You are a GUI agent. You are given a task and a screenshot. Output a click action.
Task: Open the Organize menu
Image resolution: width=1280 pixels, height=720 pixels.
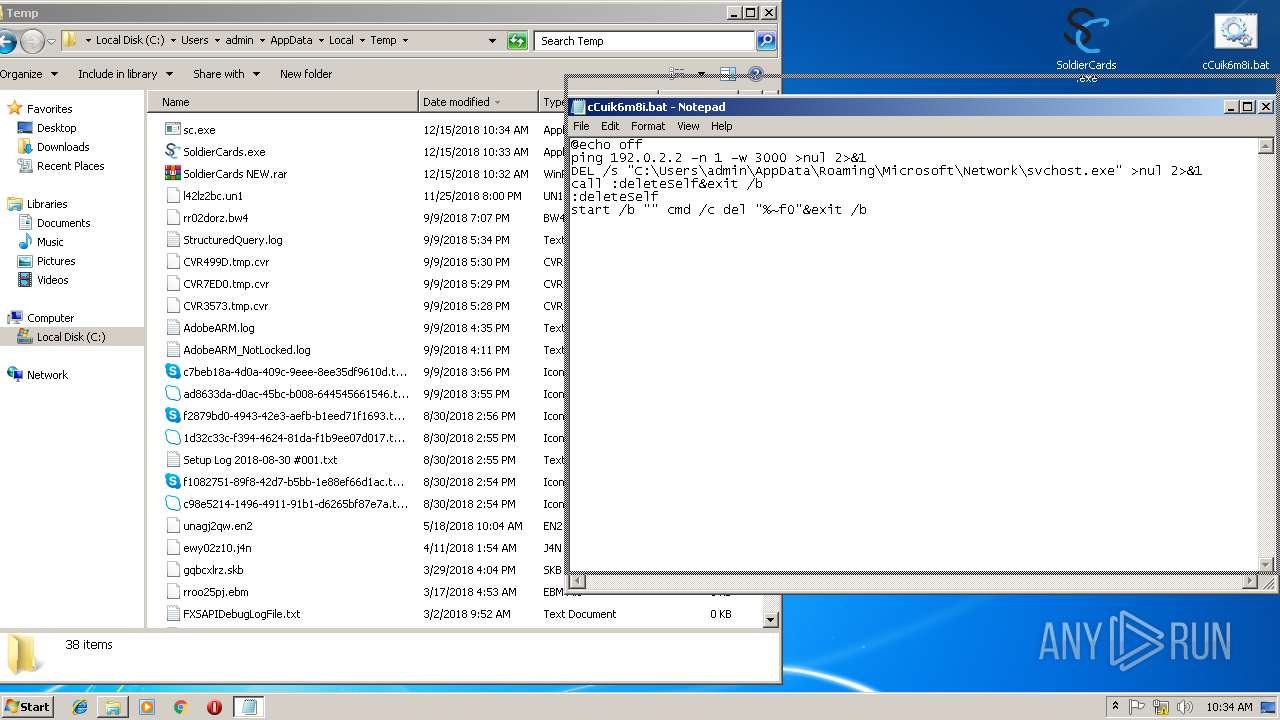click(x=27, y=74)
